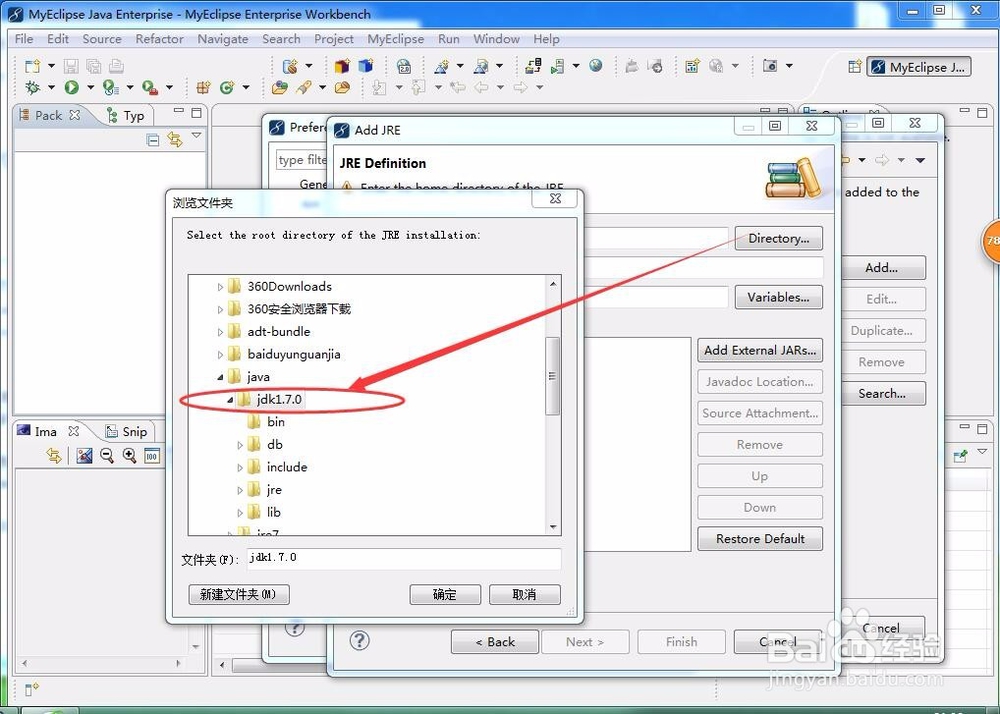Click the Variables... button

pos(779,297)
